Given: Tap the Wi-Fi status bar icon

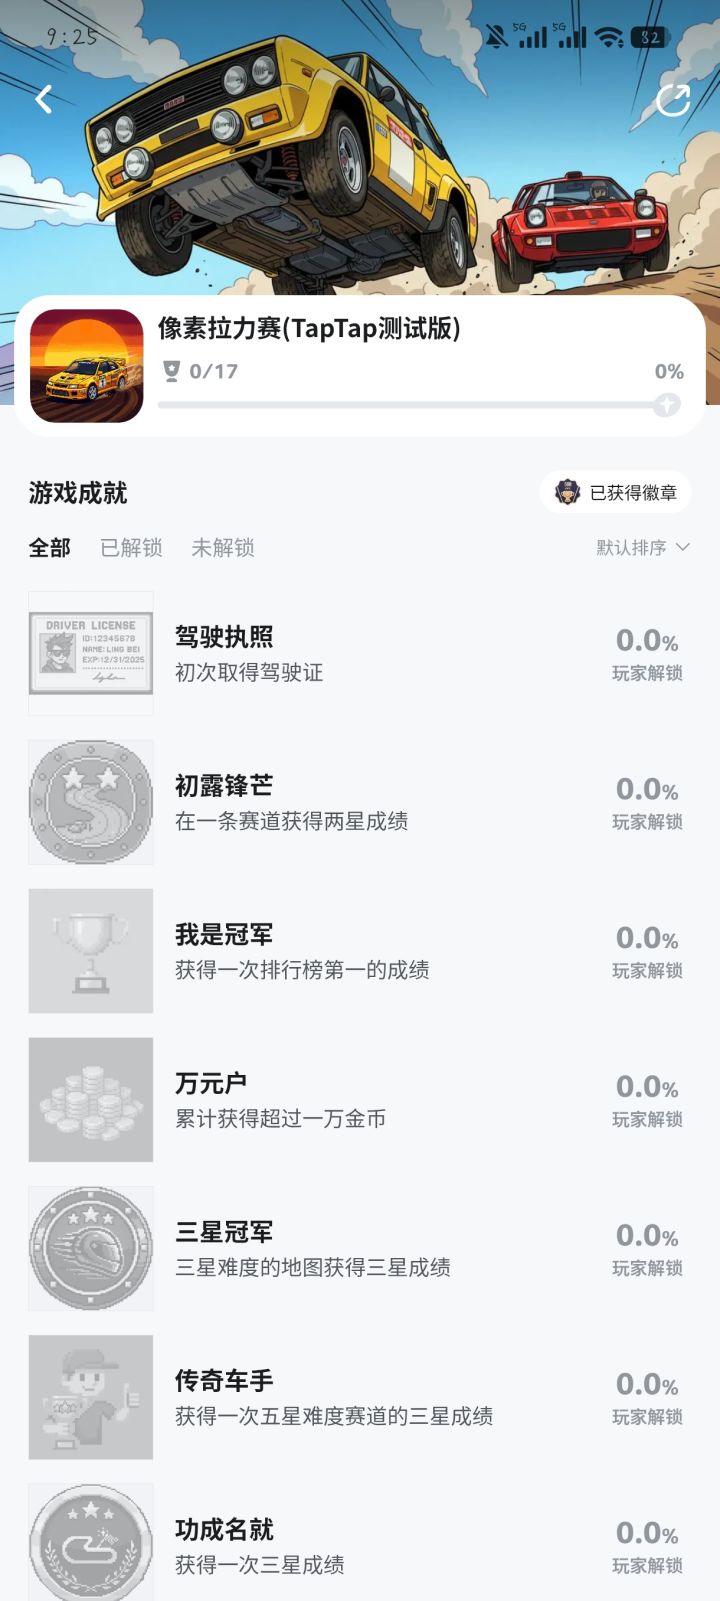Looking at the screenshot, I should 608,38.
